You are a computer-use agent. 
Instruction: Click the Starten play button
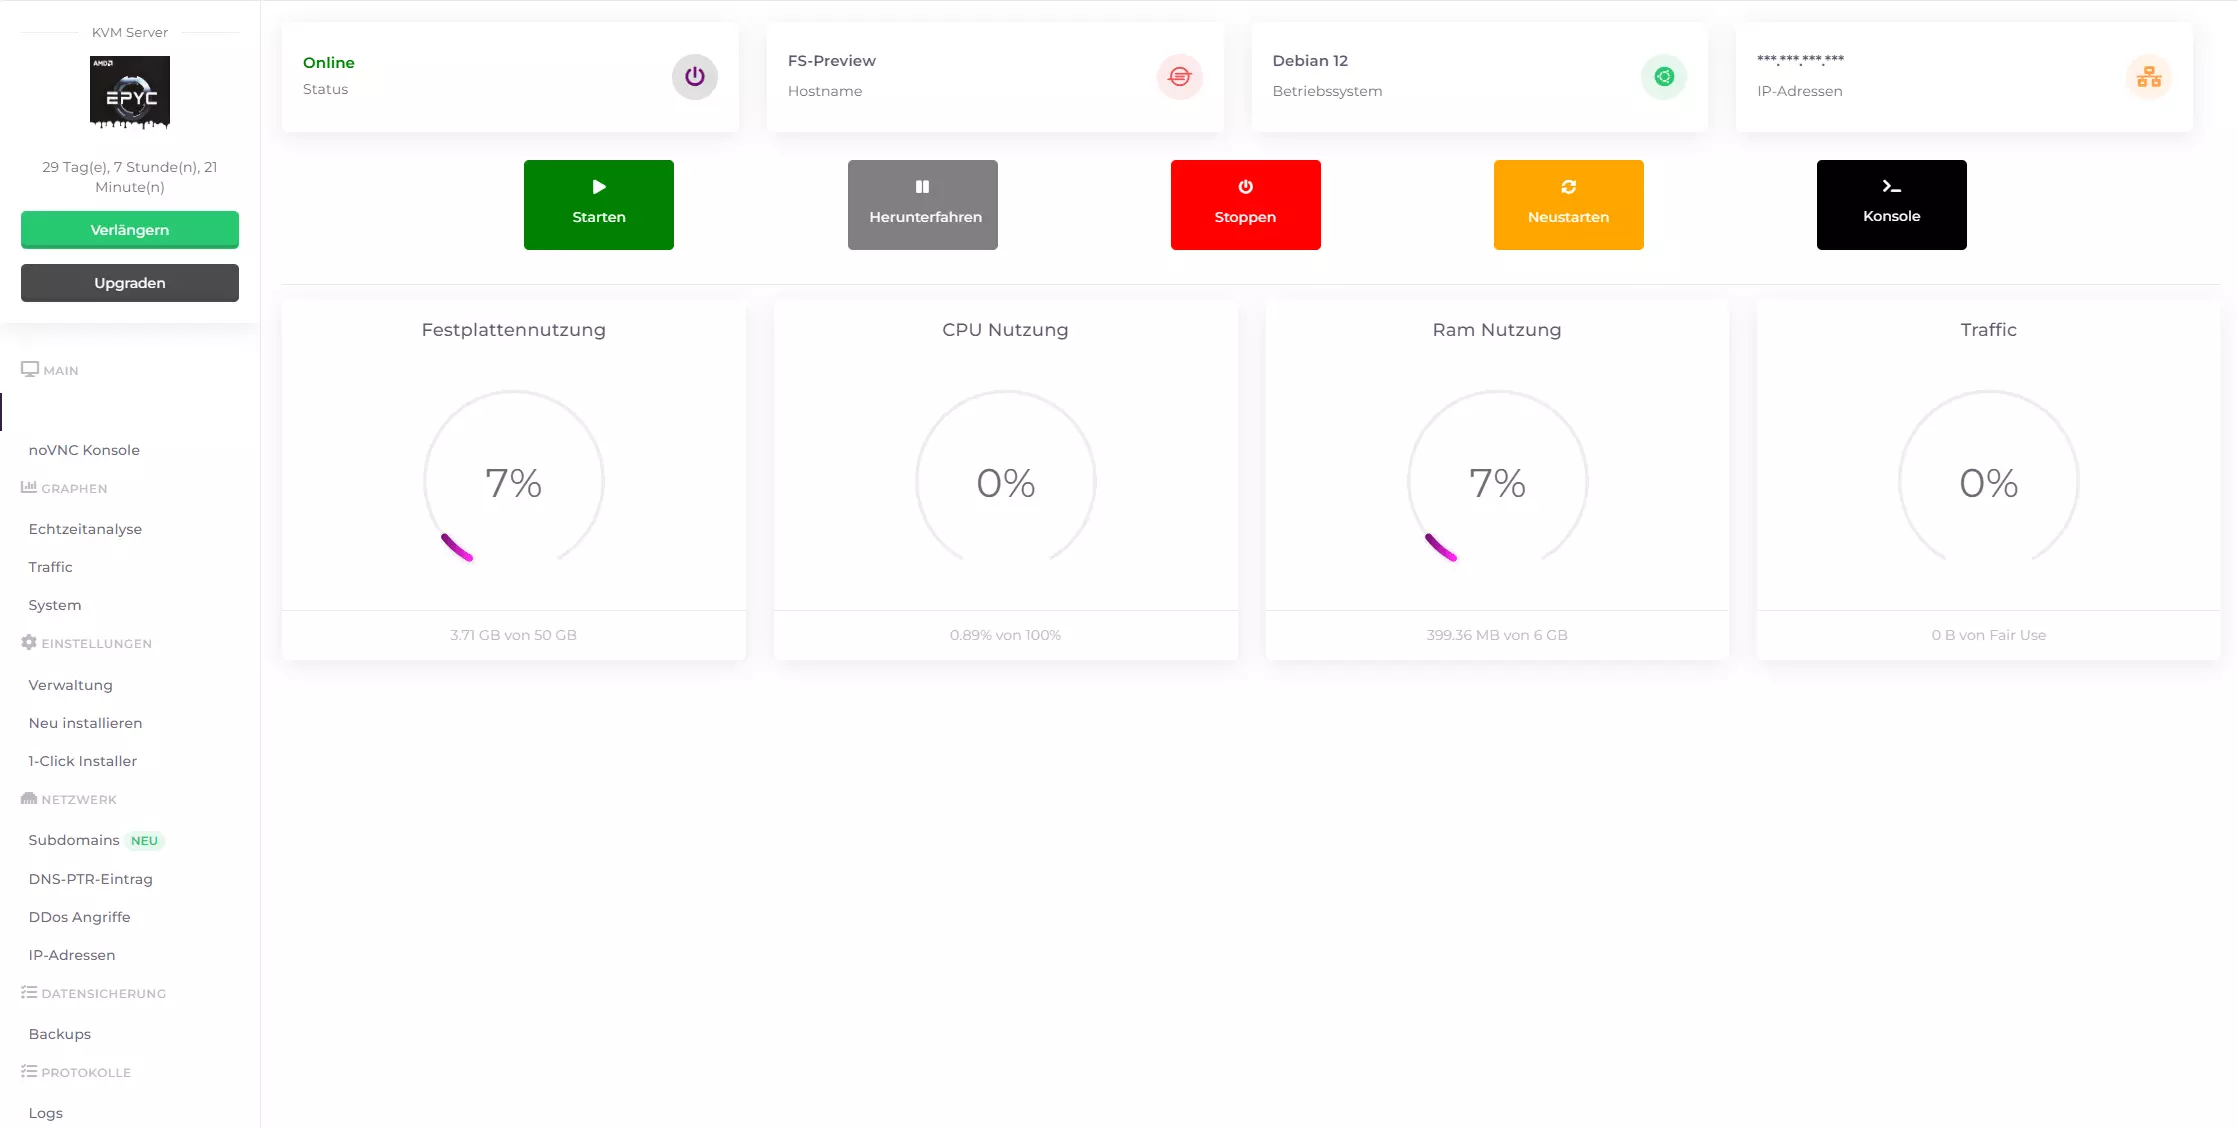(598, 204)
